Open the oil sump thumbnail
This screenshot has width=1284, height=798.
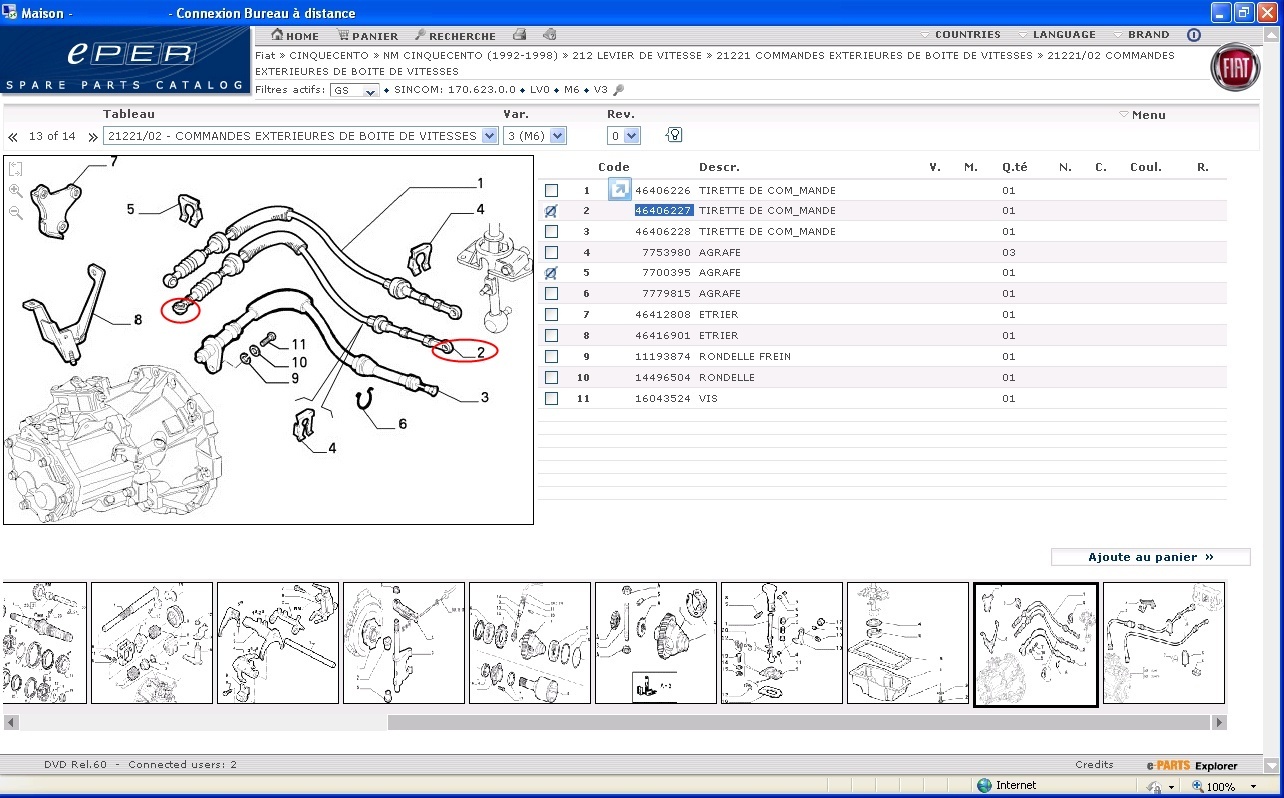[908, 643]
